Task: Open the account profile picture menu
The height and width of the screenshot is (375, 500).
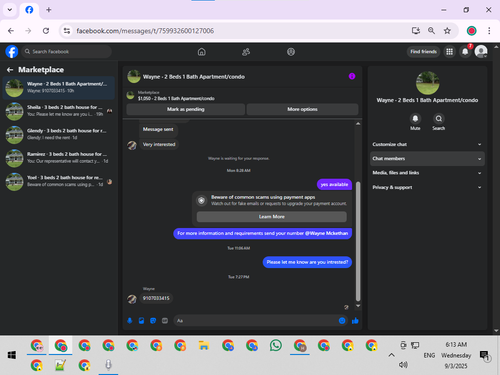Action: tap(481, 52)
